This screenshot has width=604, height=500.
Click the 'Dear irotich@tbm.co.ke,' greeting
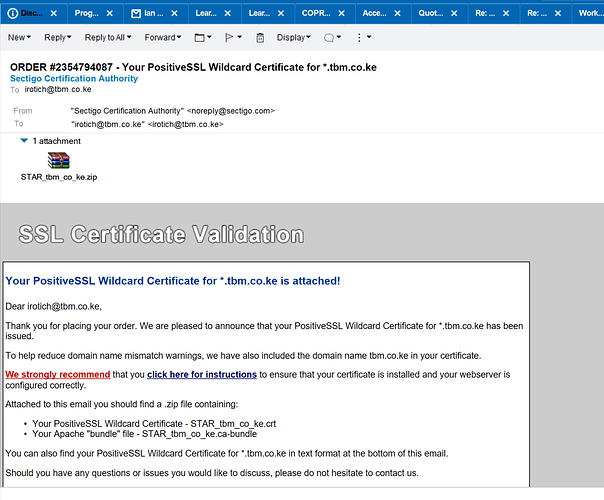pyautogui.click(x=54, y=306)
